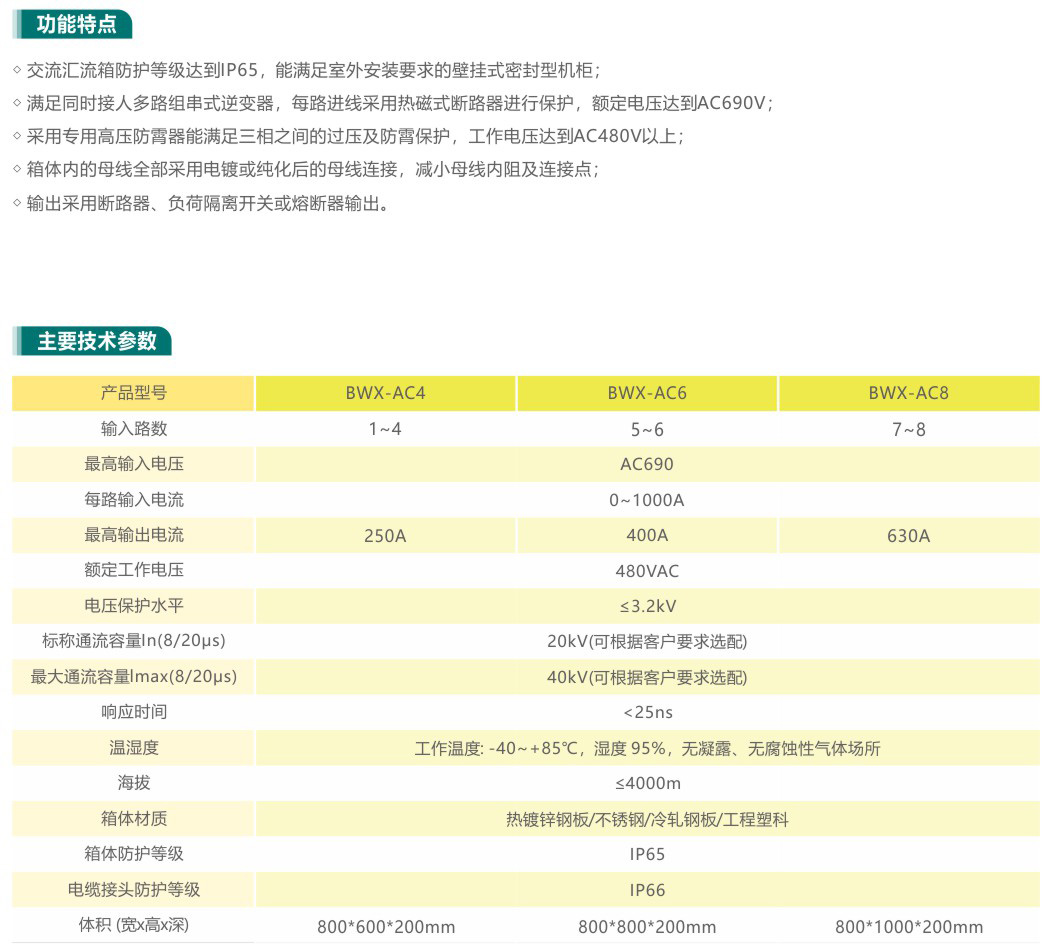Click the ≤3.2kV value cell
This screenshot has height=944, width=1042.
tap(647, 606)
